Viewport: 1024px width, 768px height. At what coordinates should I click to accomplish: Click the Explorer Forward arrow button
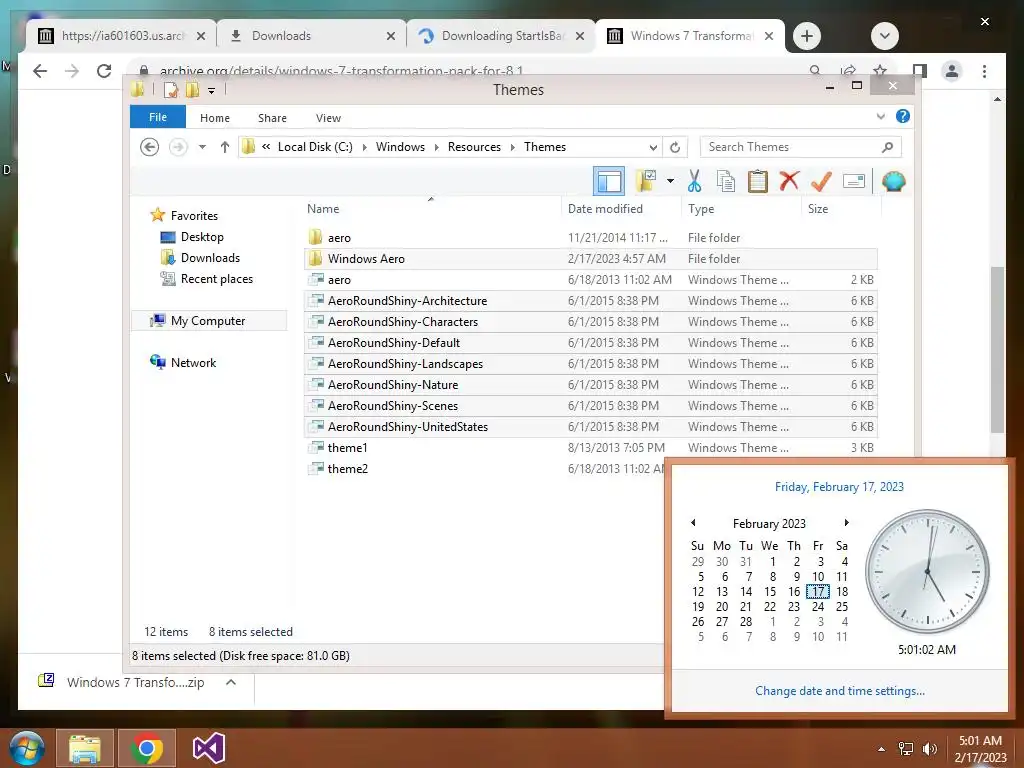click(x=178, y=147)
